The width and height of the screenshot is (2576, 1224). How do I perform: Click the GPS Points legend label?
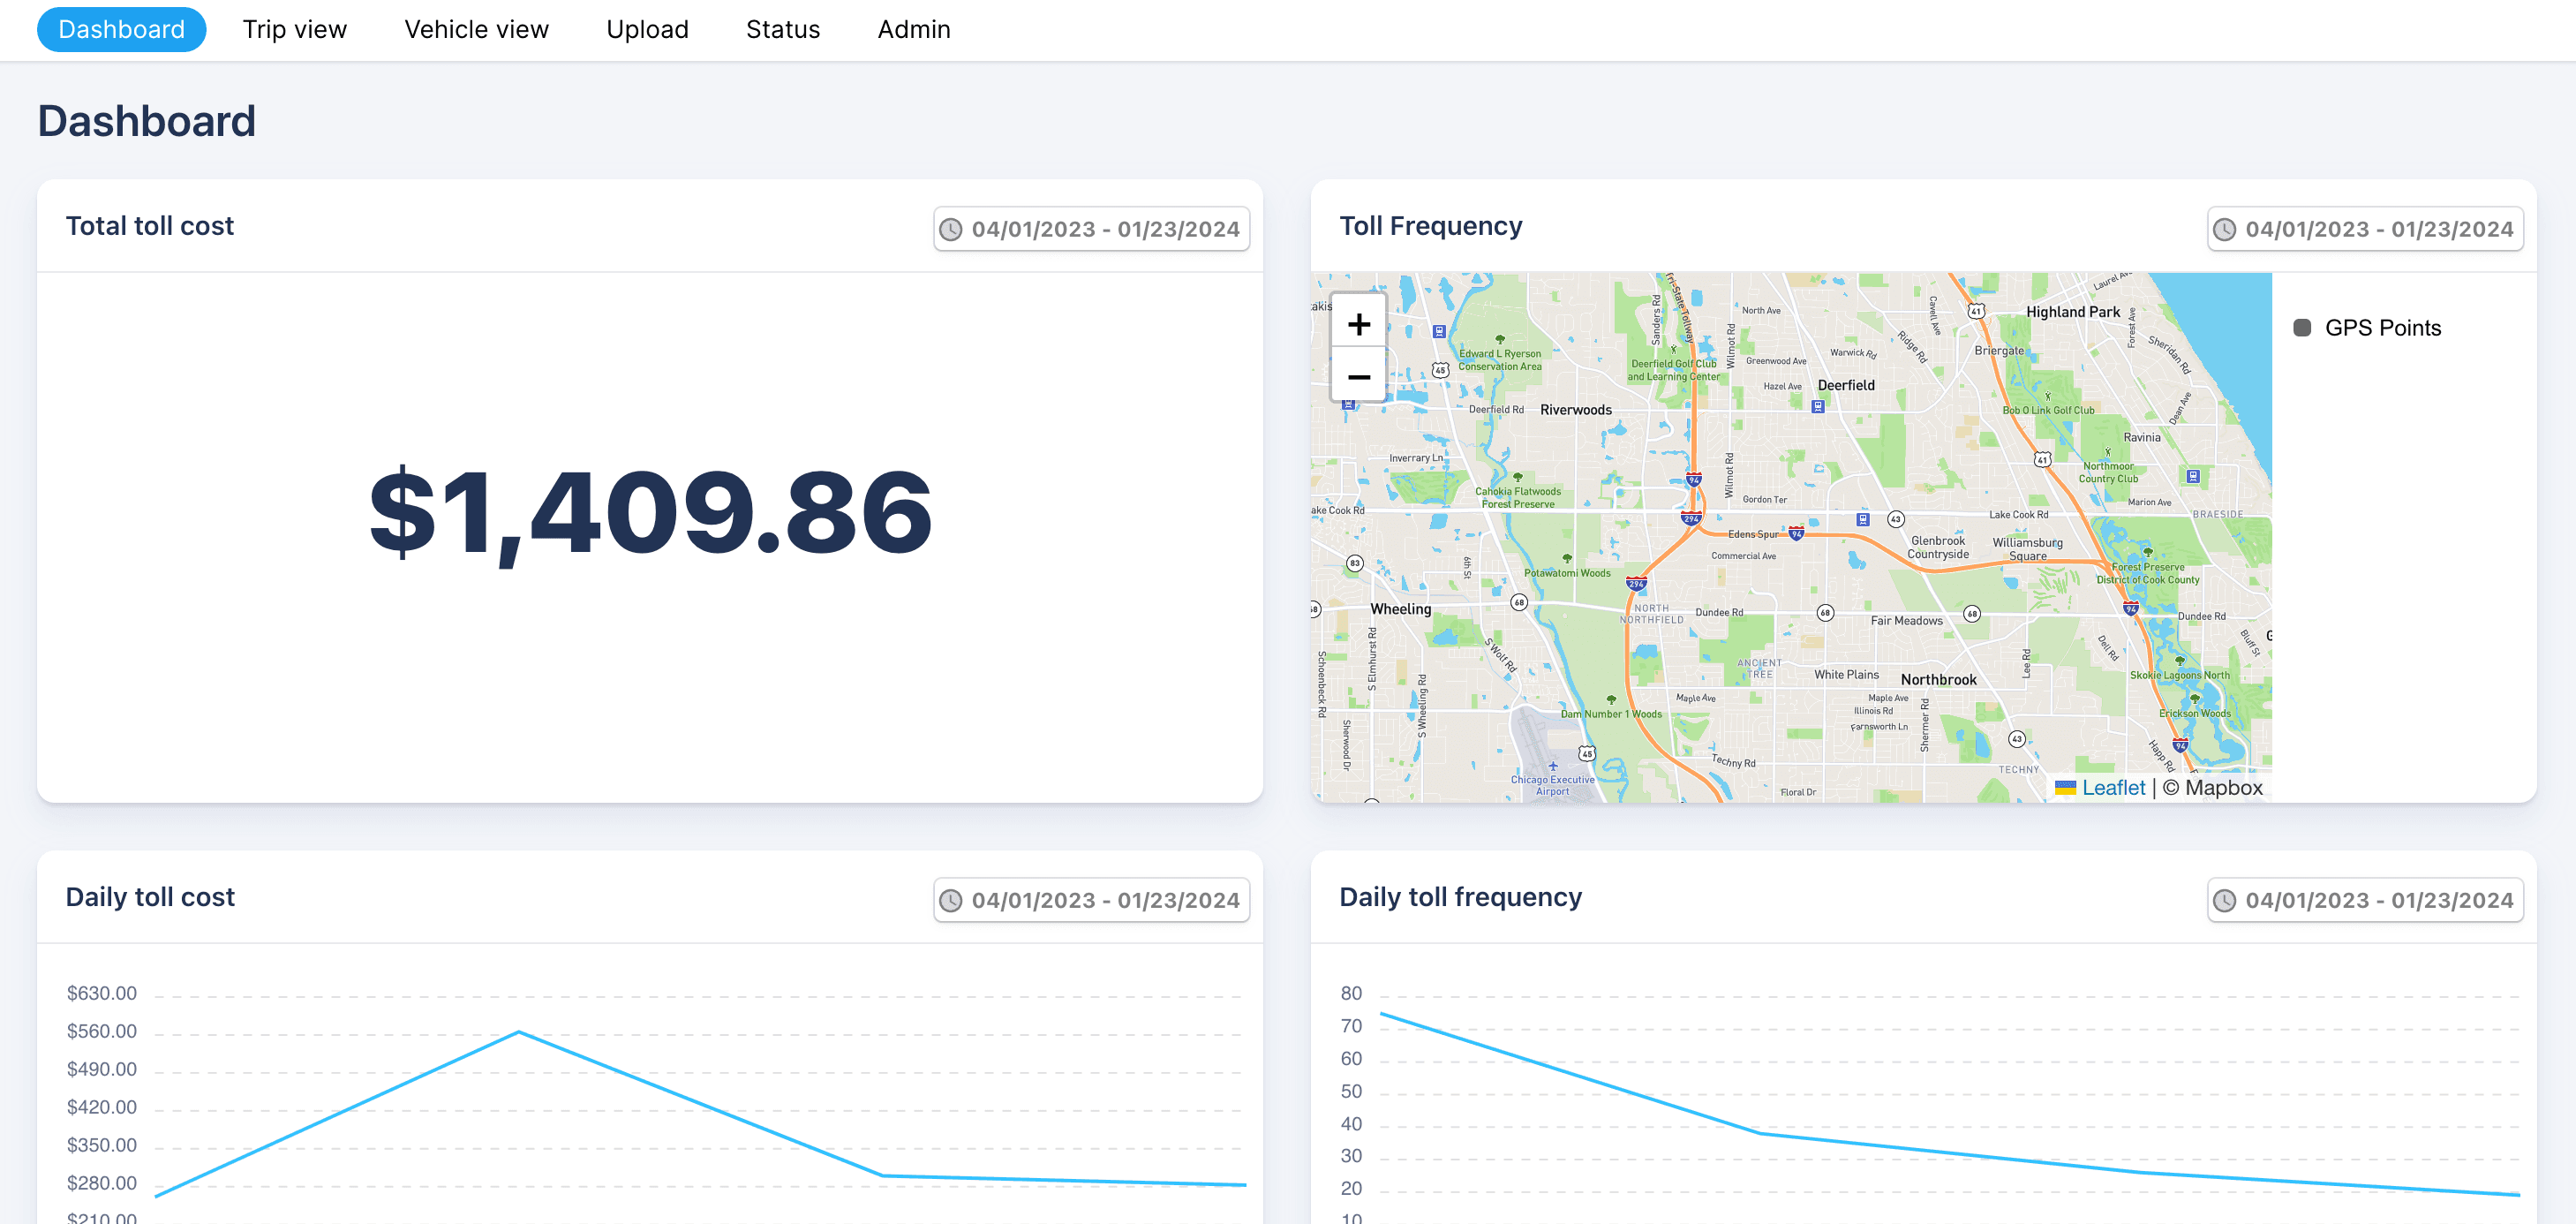coord(2382,328)
